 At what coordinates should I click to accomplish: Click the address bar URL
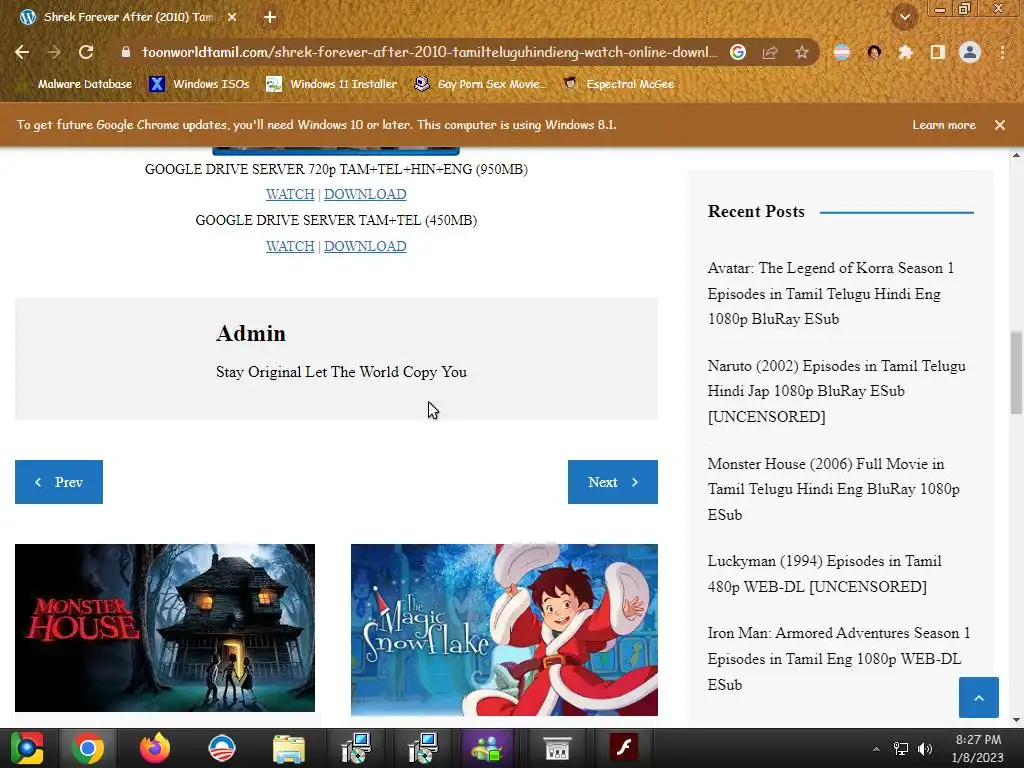pyautogui.click(x=429, y=52)
